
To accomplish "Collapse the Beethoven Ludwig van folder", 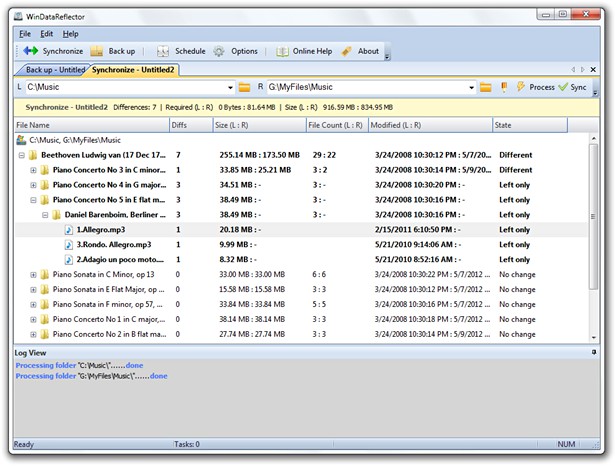I will 22,156.
